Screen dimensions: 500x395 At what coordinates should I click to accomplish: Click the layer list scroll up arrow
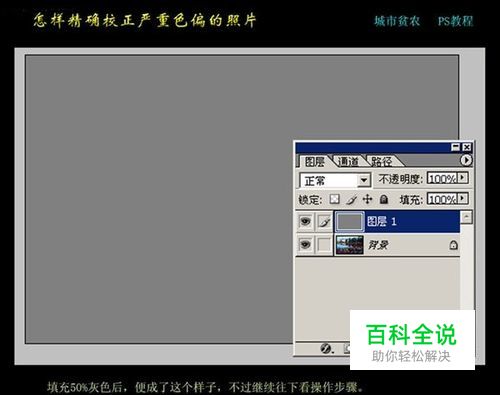click(x=466, y=217)
